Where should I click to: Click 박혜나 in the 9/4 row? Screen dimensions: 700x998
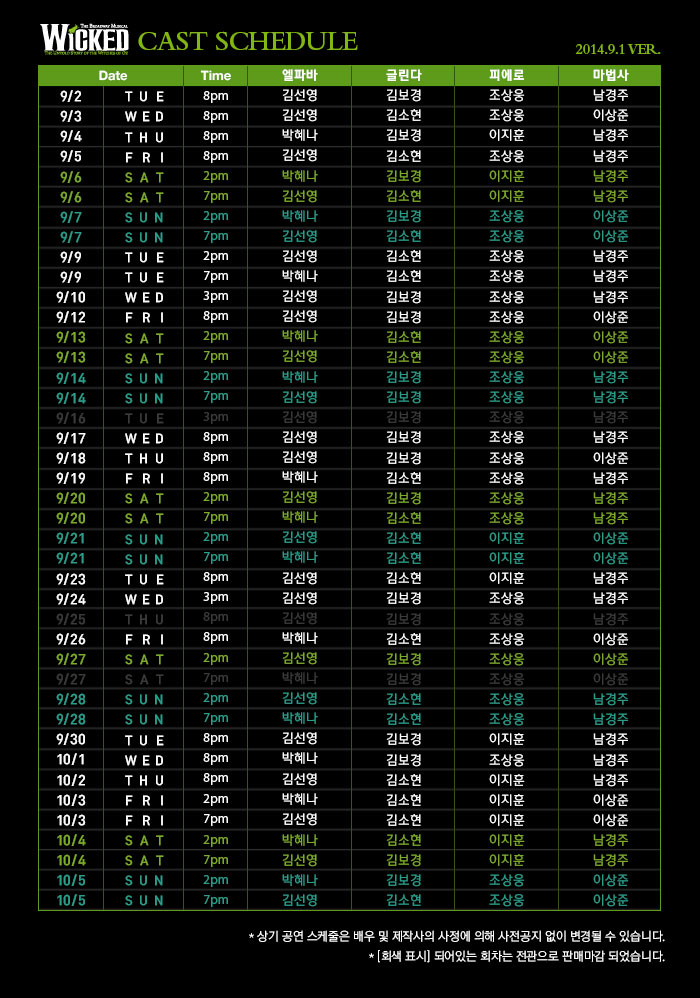pos(300,136)
